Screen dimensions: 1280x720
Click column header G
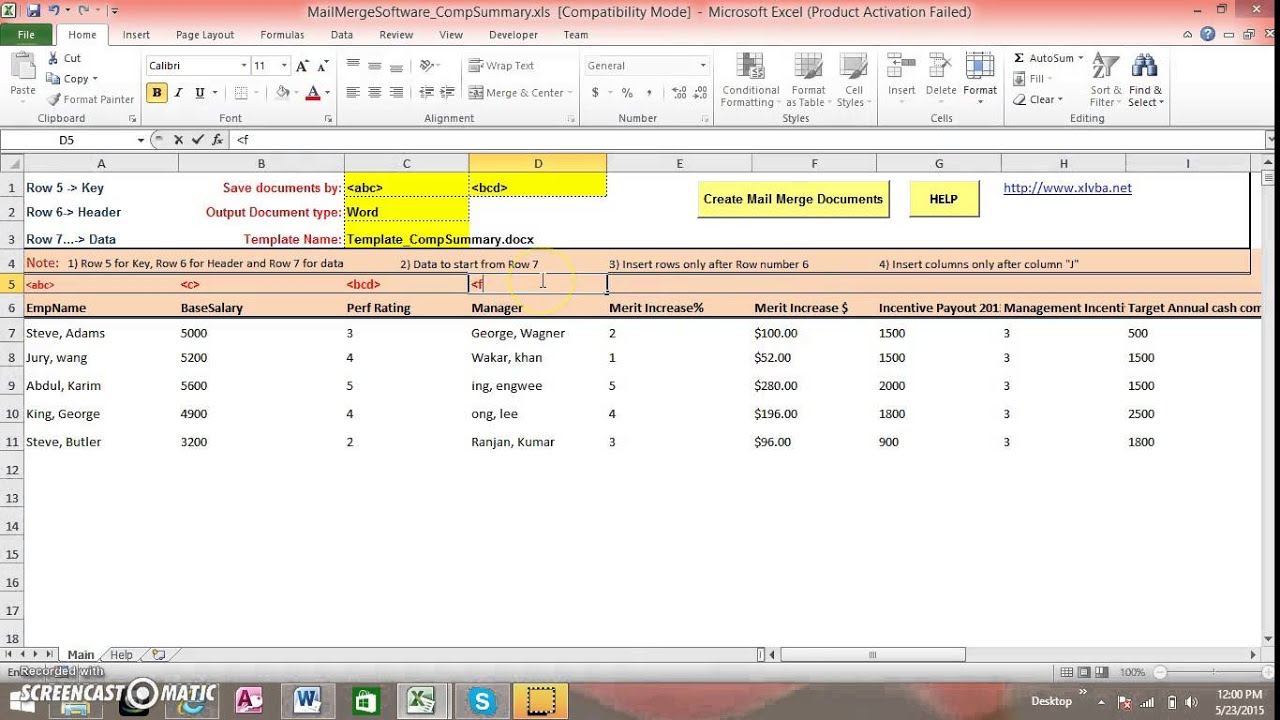click(939, 163)
